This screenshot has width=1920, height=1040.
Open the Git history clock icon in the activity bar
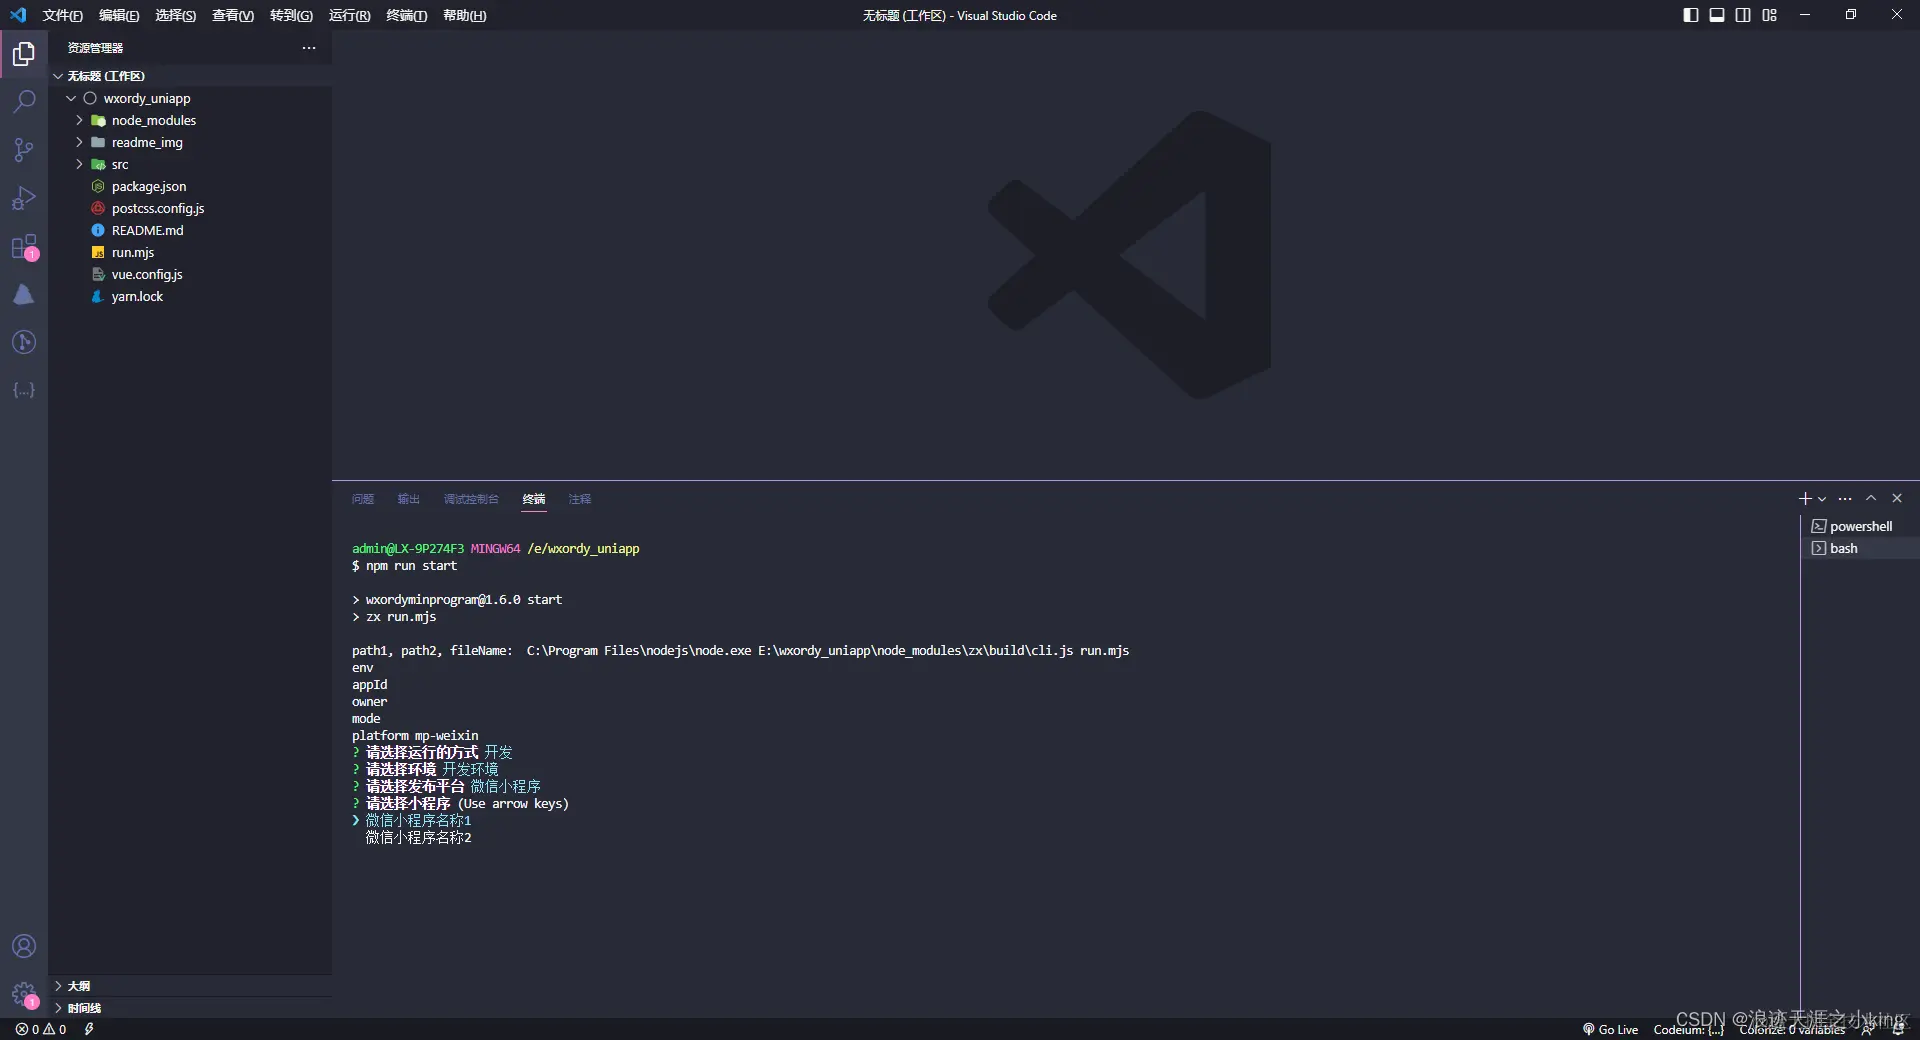tap(24, 342)
